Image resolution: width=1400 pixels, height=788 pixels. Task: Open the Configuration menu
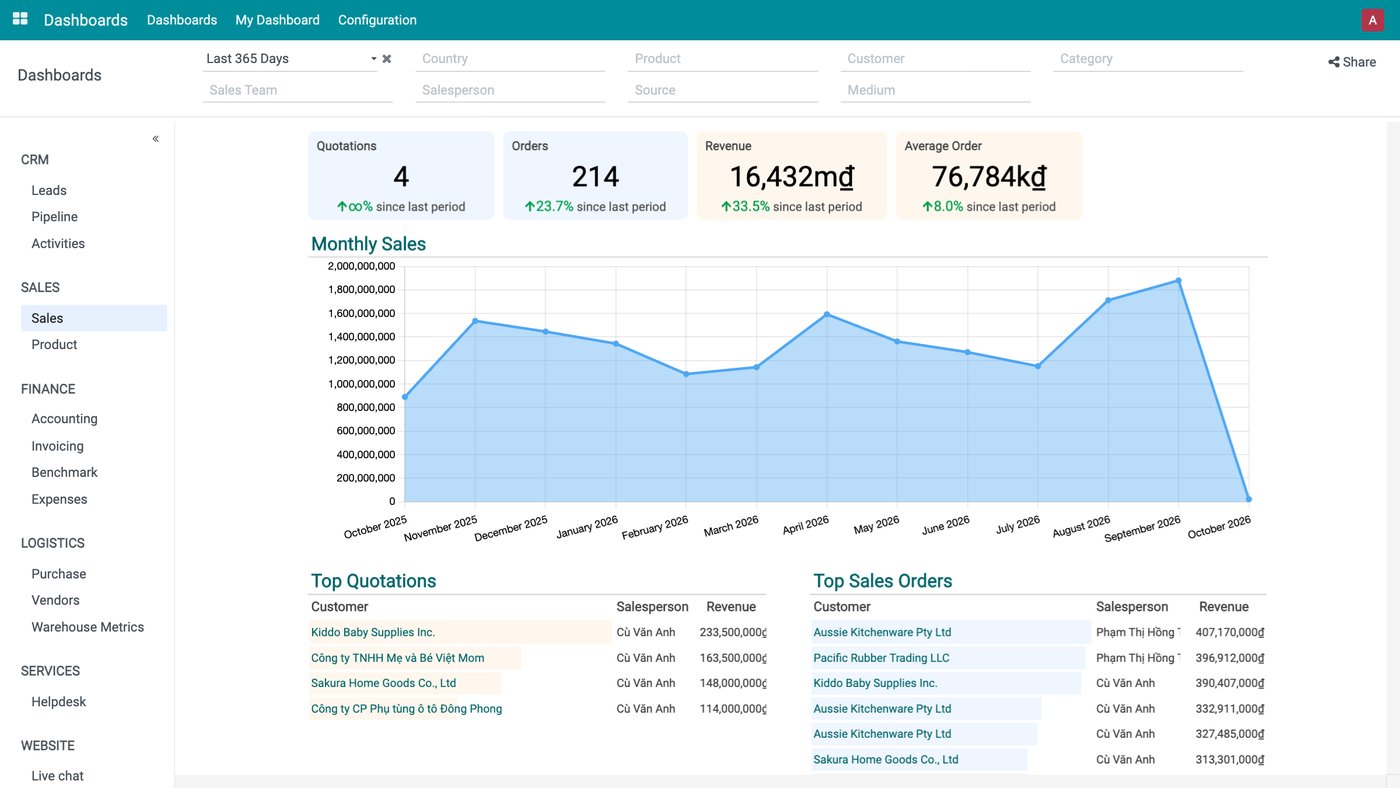[x=377, y=20]
